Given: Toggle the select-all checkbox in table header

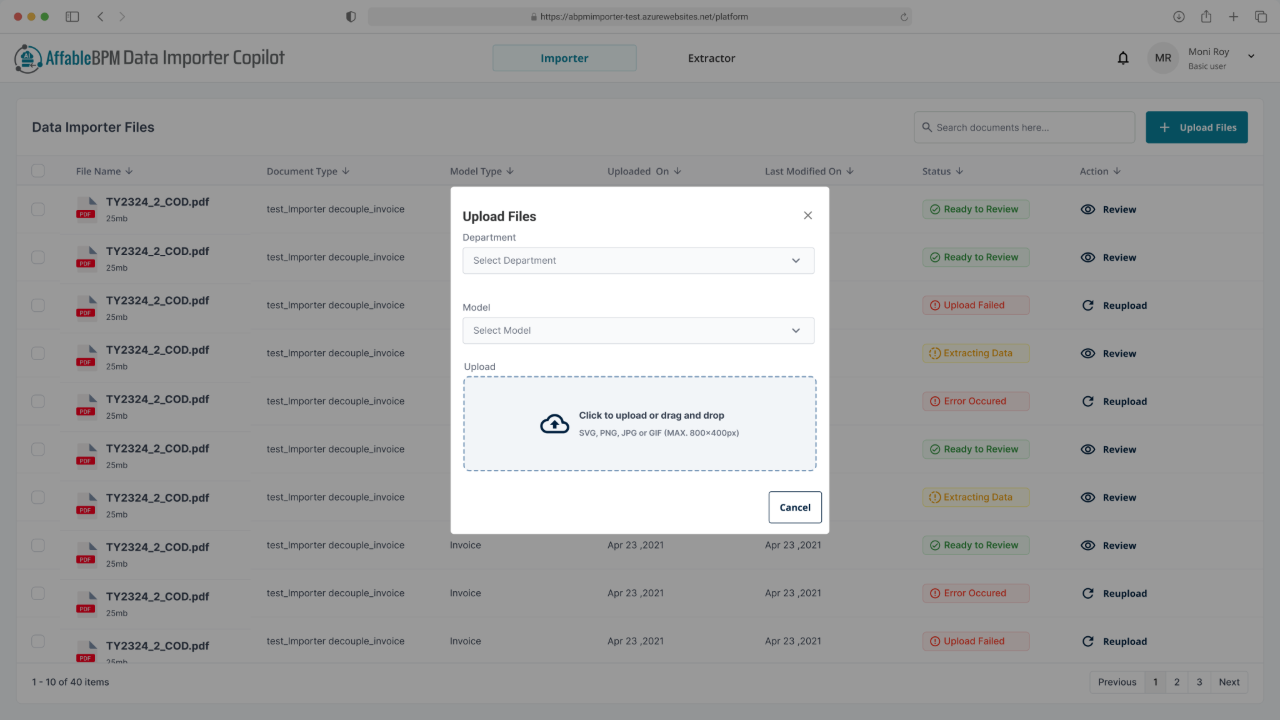Looking at the screenshot, I should (x=38, y=171).
